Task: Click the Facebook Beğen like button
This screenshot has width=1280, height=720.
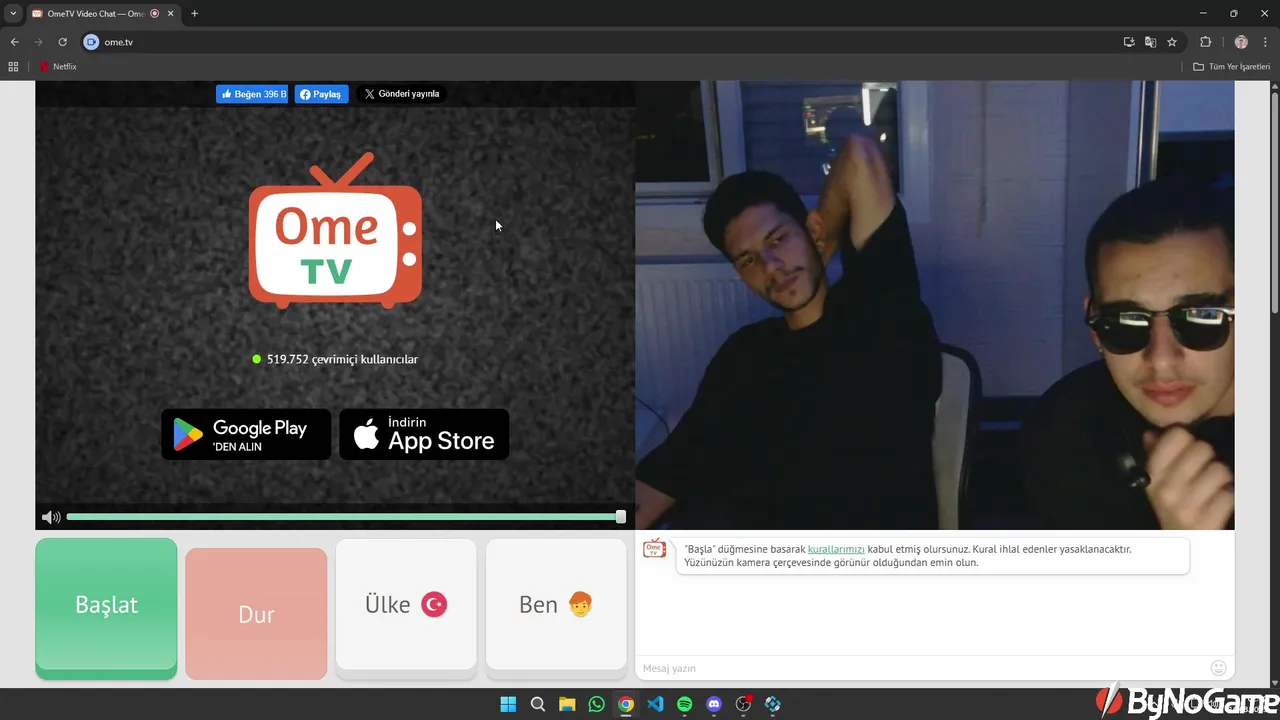Action: point(252,94)
